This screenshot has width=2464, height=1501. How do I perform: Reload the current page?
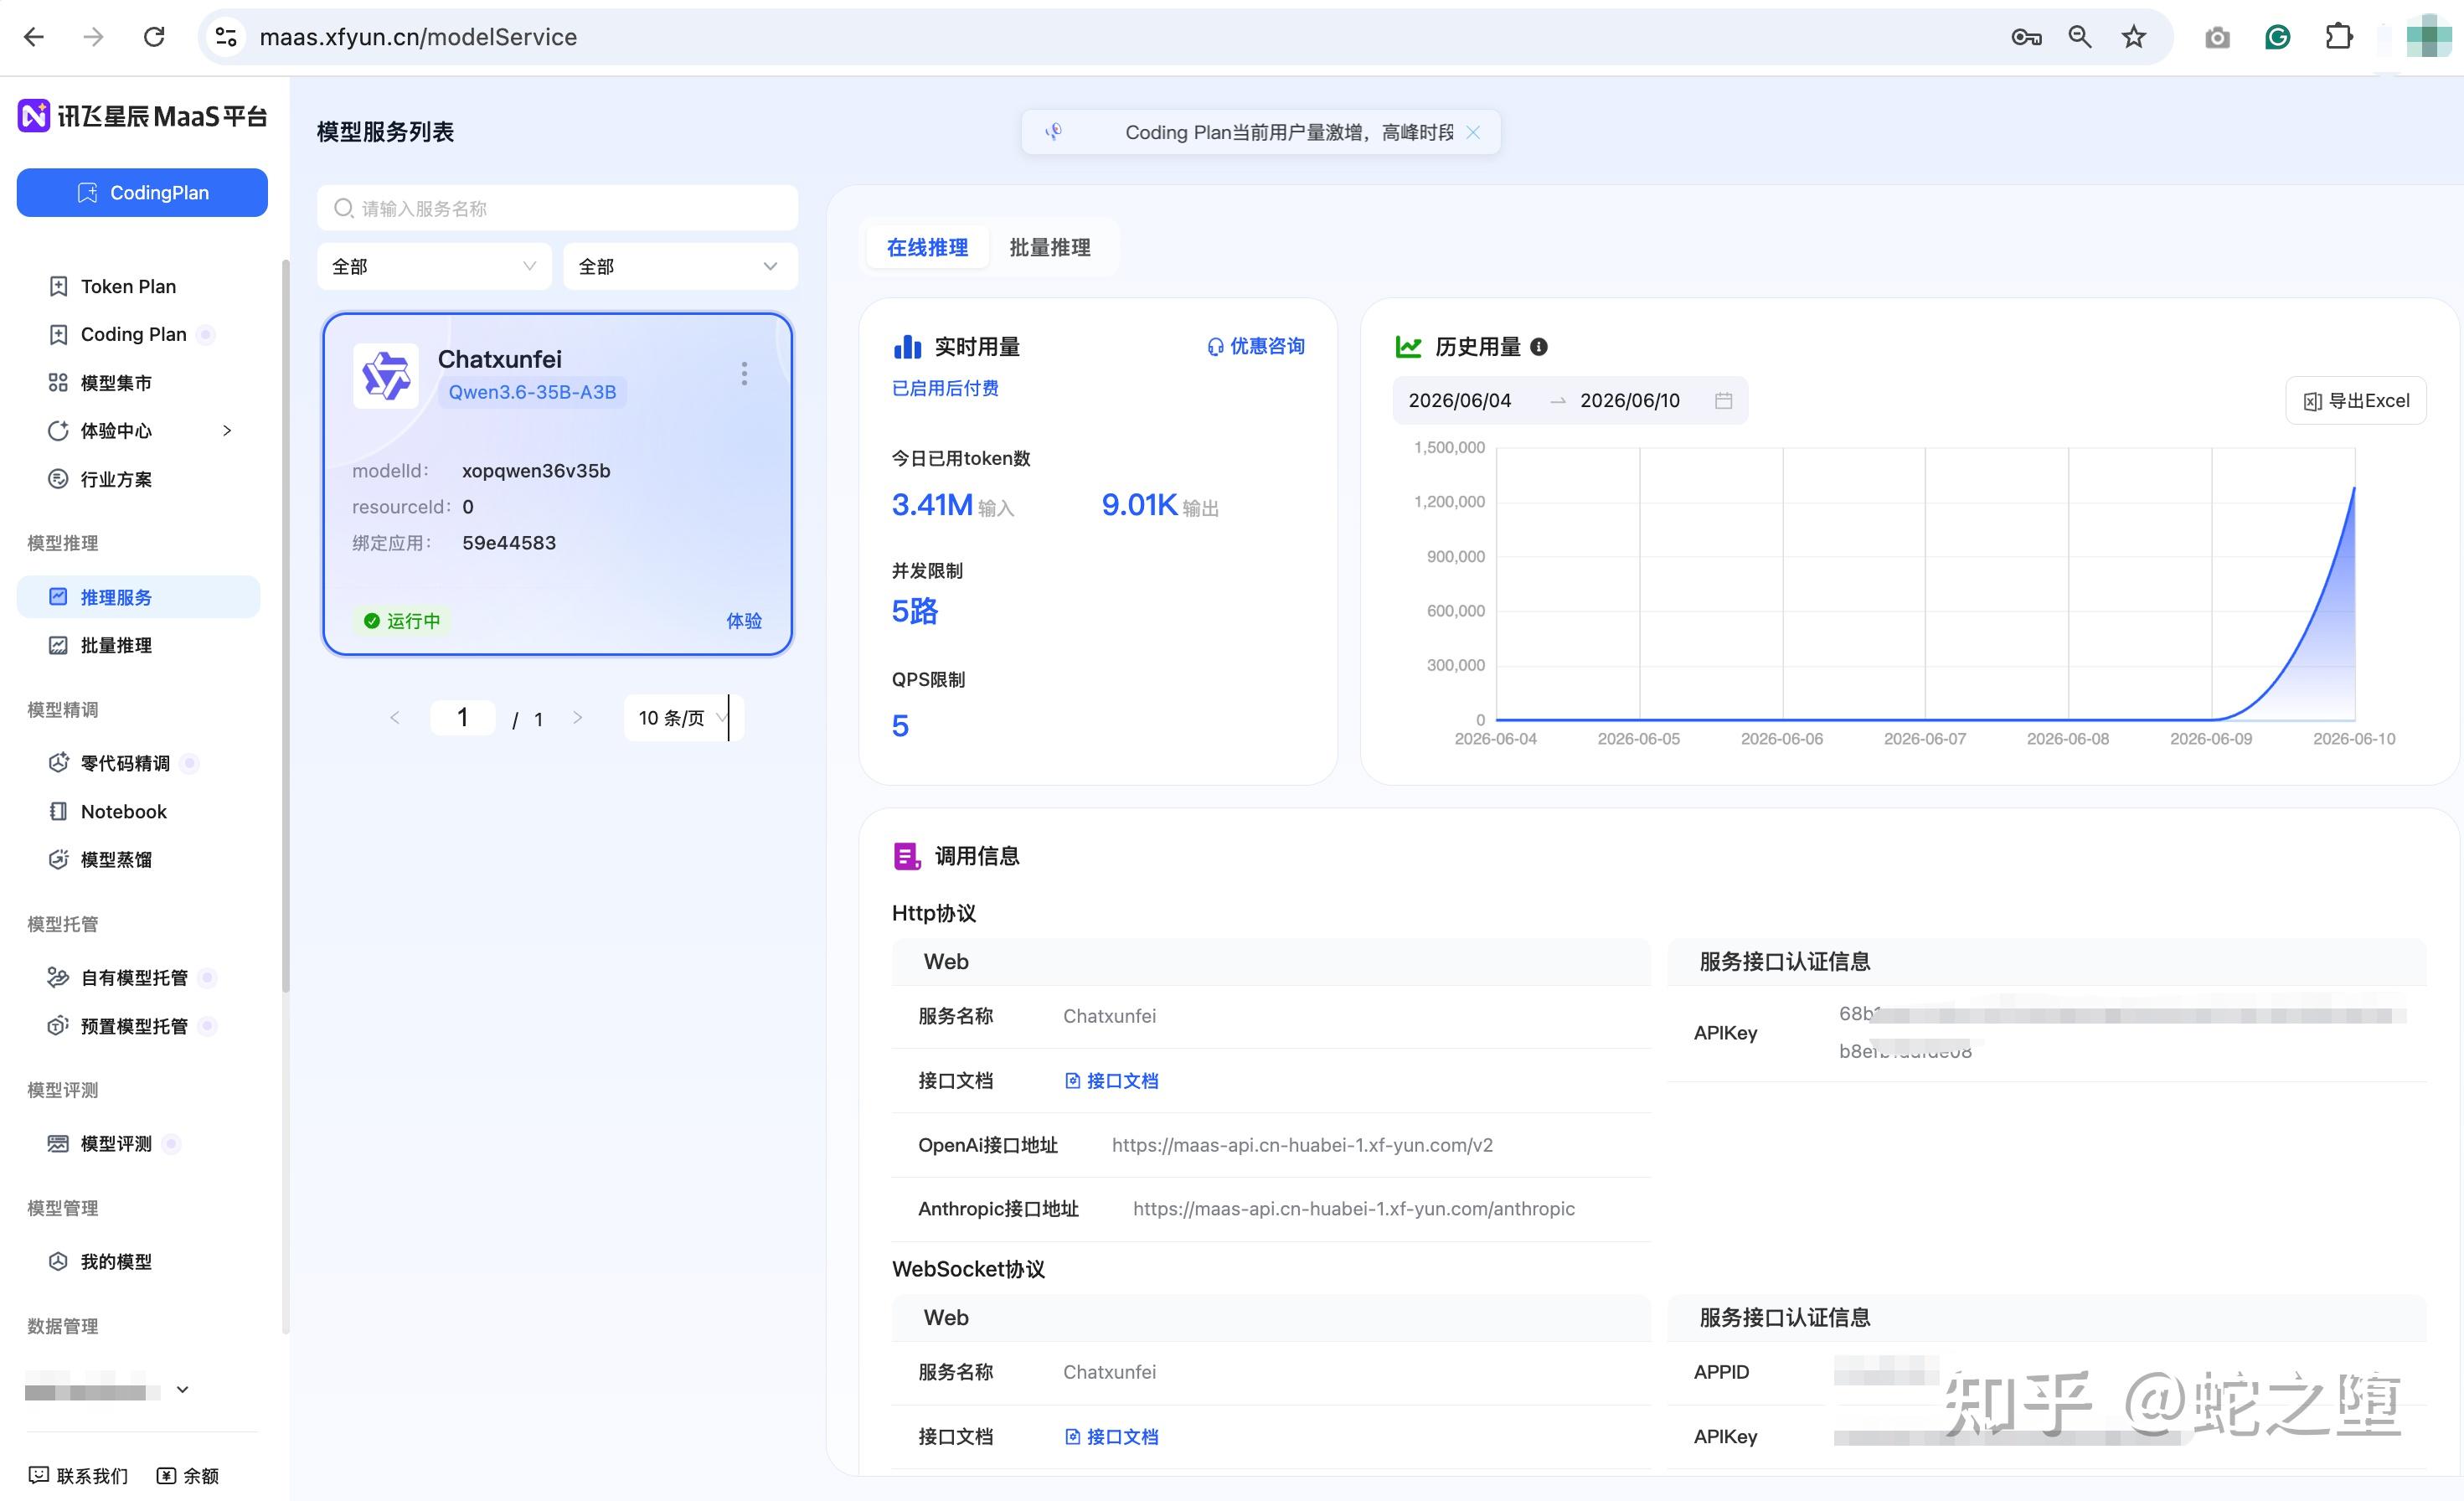[x=154, y=37]
